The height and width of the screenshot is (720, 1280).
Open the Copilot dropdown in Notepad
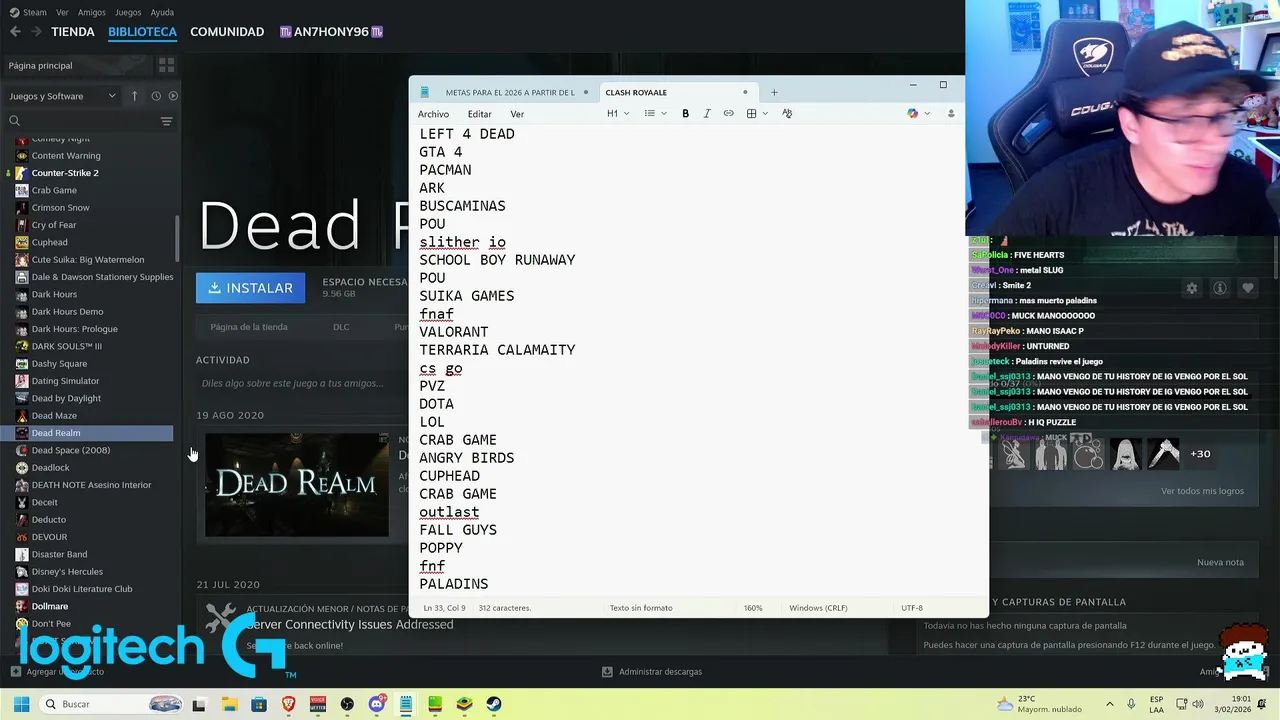[918, 114]
